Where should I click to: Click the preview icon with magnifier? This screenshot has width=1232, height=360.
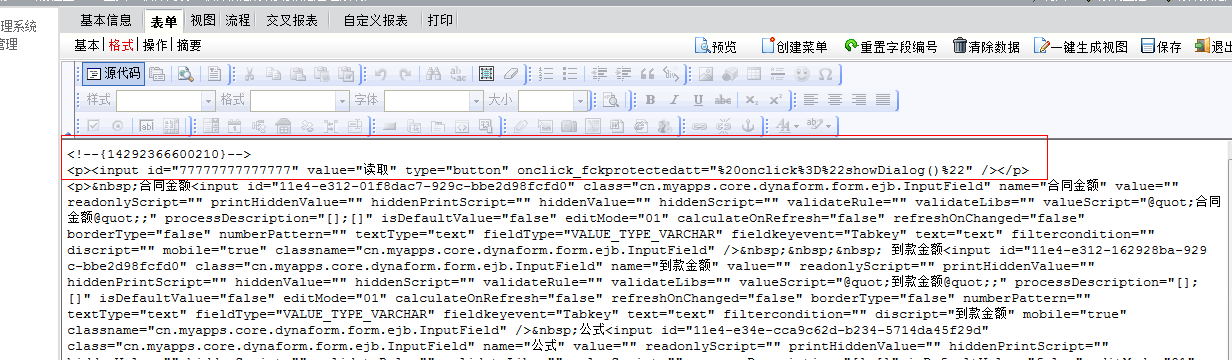click(186, 74)
